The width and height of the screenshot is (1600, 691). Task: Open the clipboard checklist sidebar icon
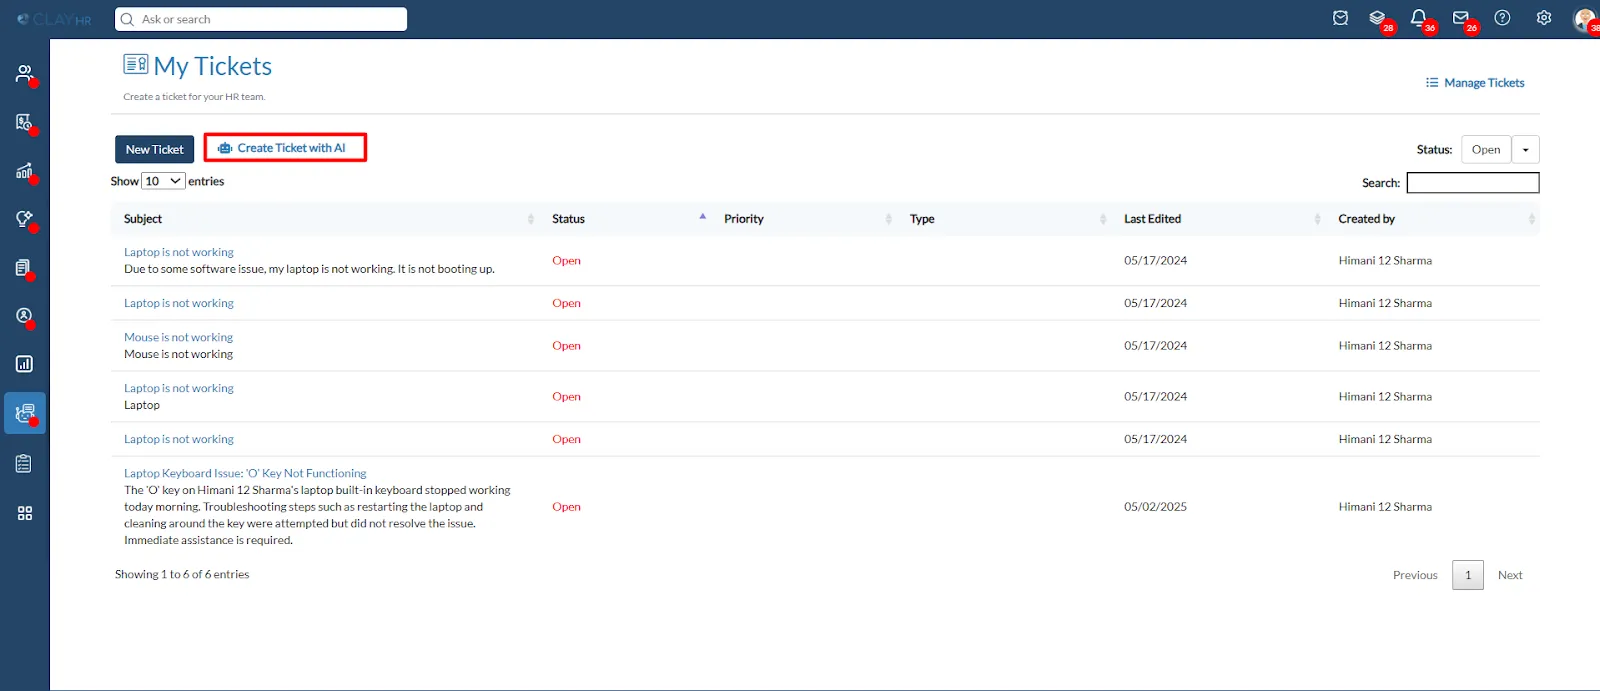pos(25,463)
